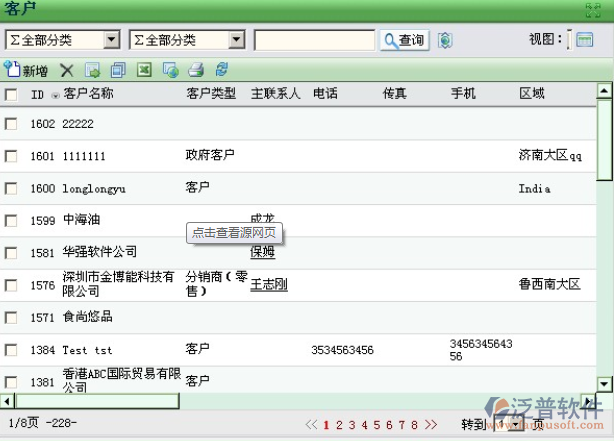This screenshot has height=441, width=614.
Task: Click the copy records icon
Action: 118,70
